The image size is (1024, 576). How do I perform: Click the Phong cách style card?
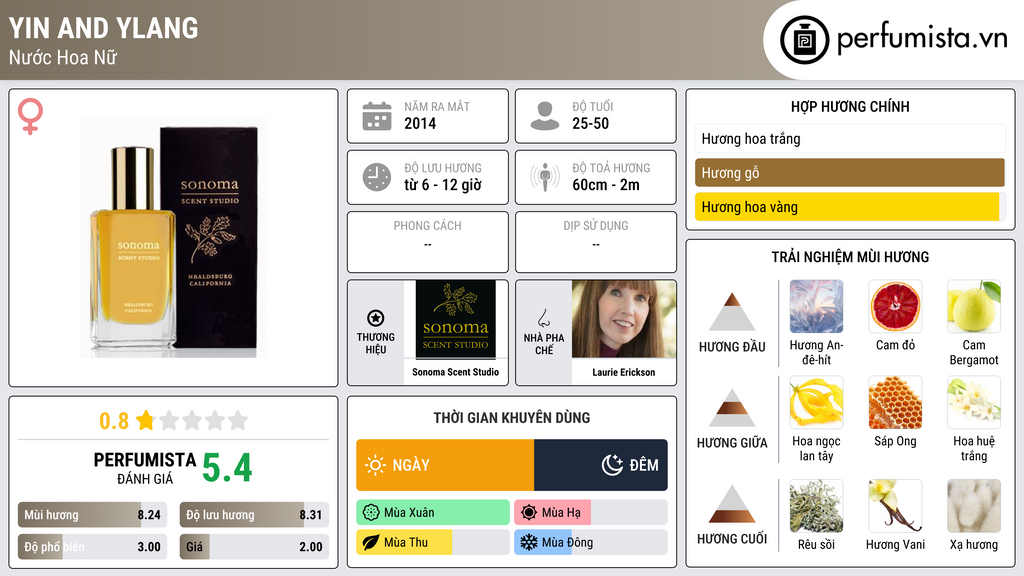click(428, 242)
